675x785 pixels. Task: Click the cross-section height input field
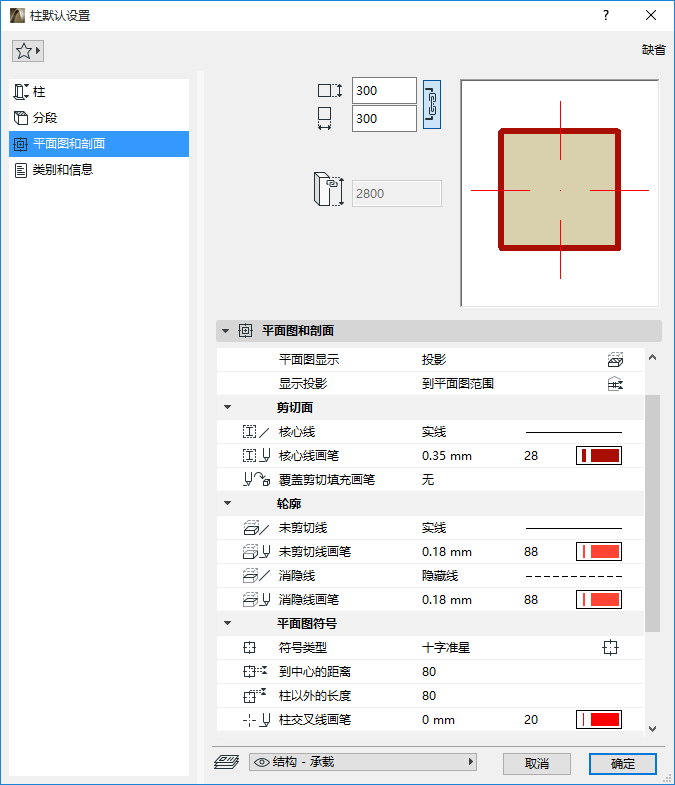[384, 91]
